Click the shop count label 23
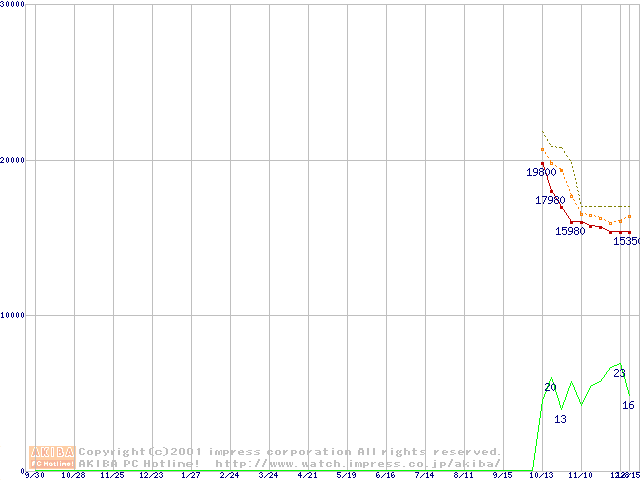Image resolution: width=640 pixels, height=480 pixels. coord(619,373)
